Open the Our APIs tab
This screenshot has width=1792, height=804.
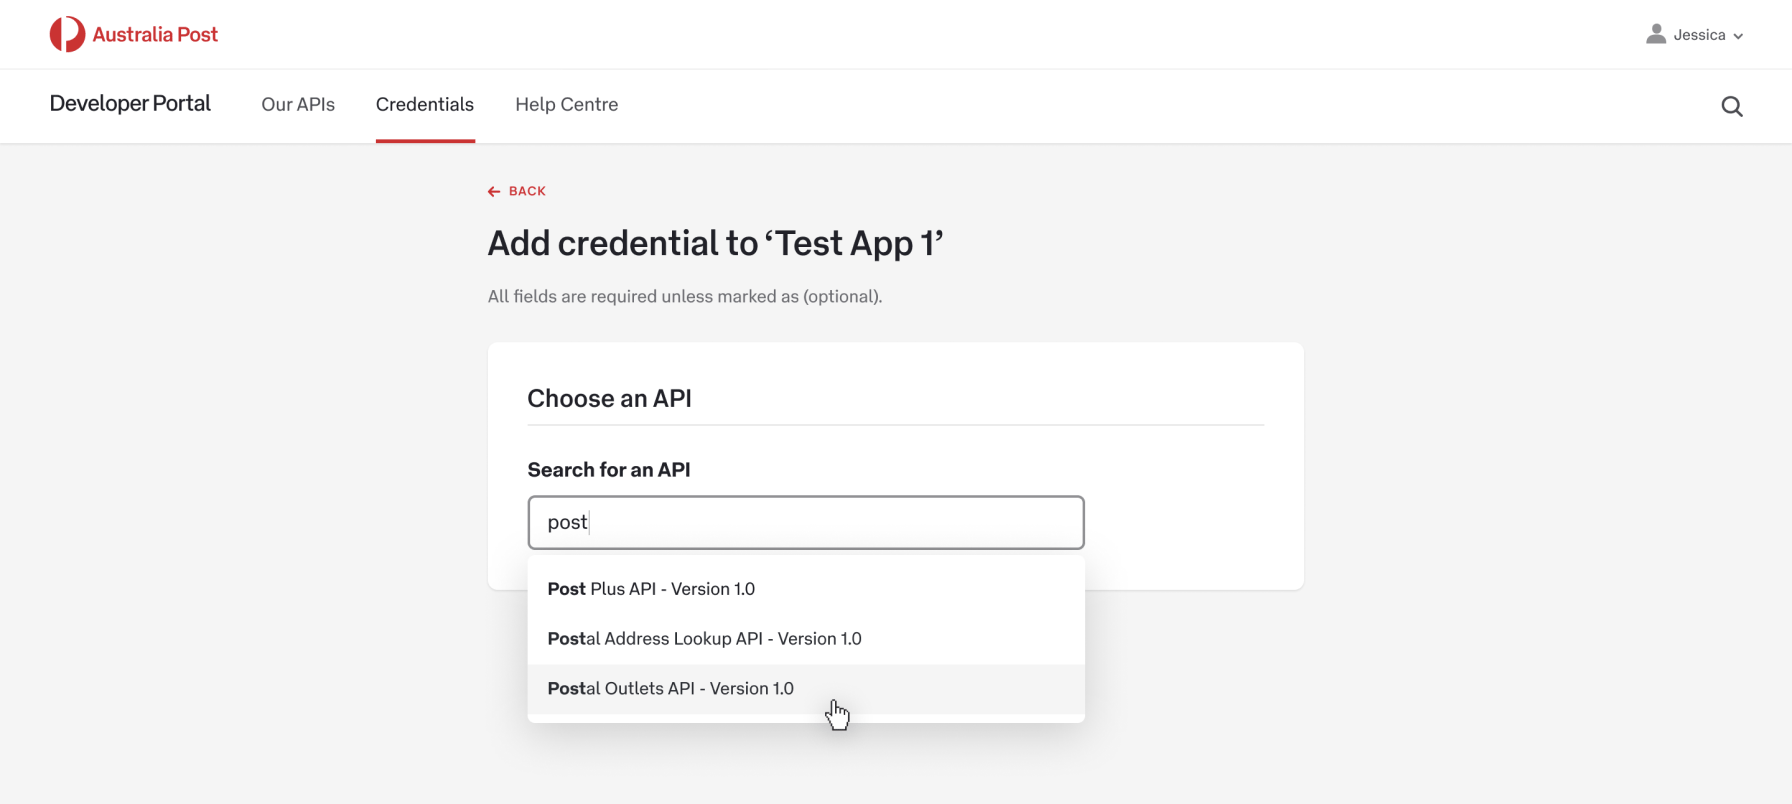point(298,105)
